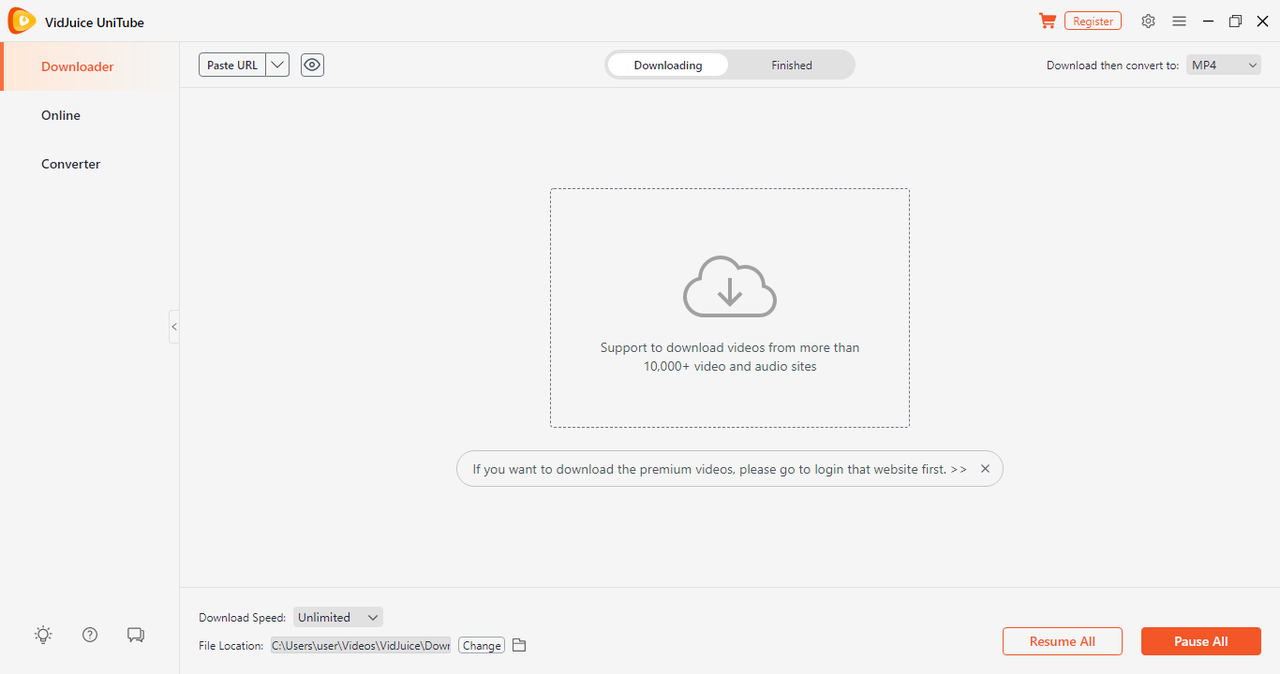Restore down the application window

coord(1236,21)
